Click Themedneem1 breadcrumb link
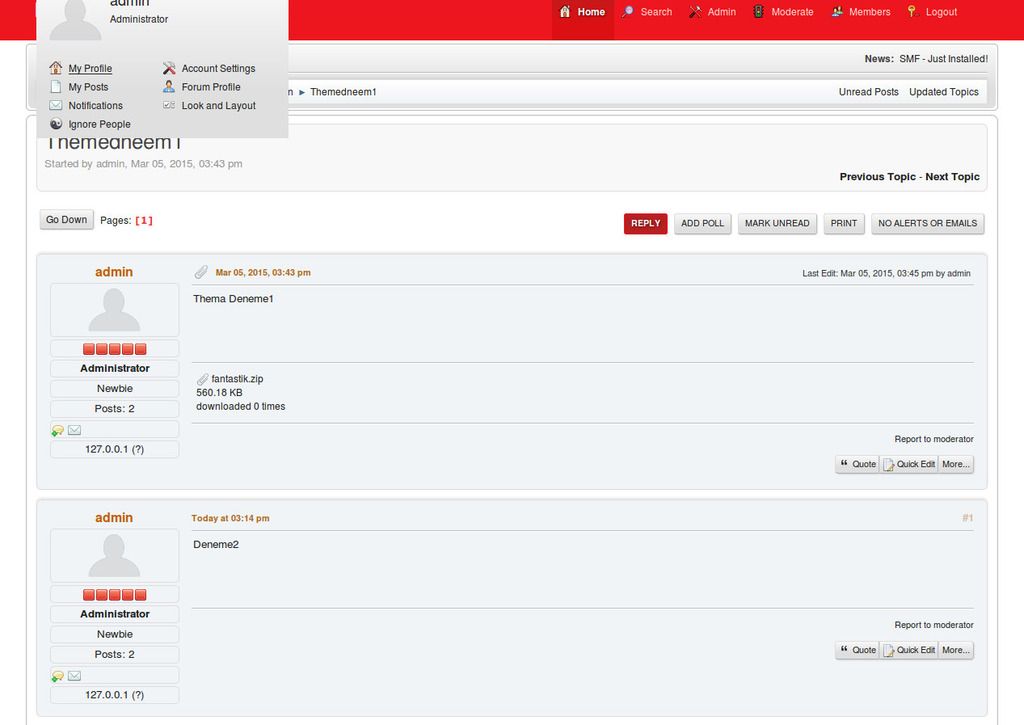The height and width of the screenshot is (725, 1024). click(343, 92)
